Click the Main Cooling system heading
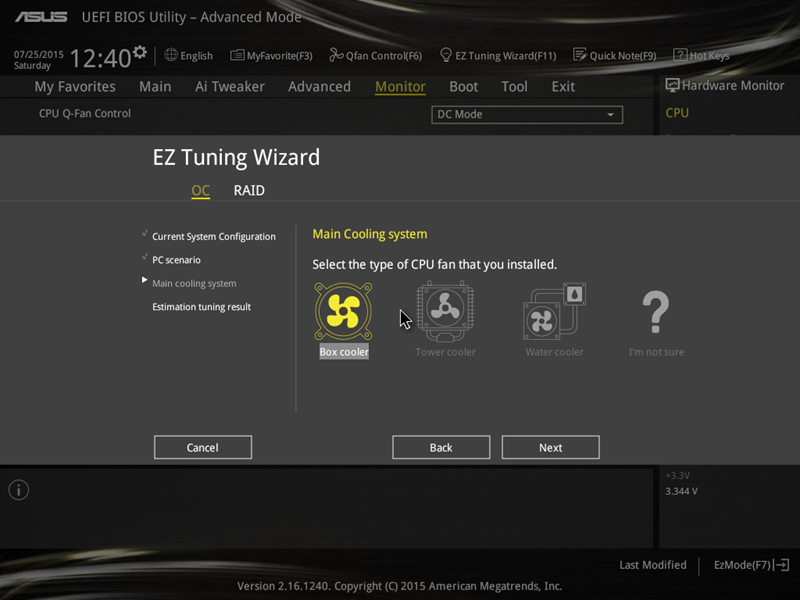 [x=370, y=234]
